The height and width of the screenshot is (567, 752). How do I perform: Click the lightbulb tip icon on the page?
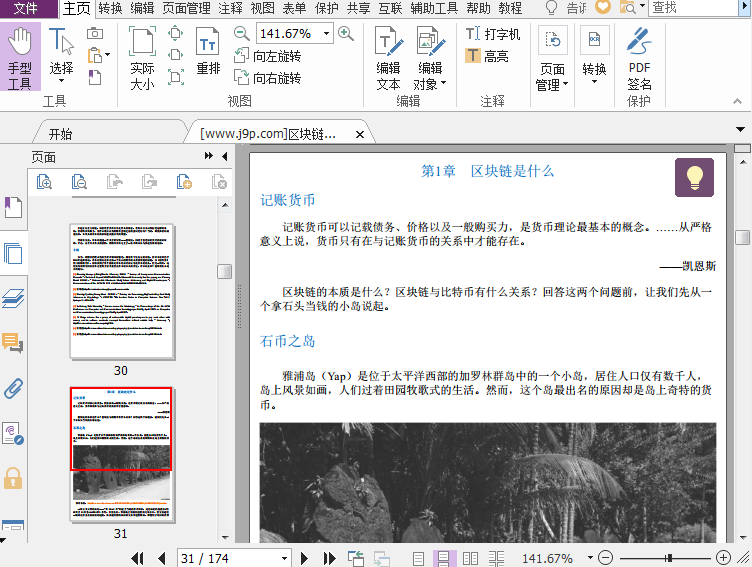click(694, 177)
